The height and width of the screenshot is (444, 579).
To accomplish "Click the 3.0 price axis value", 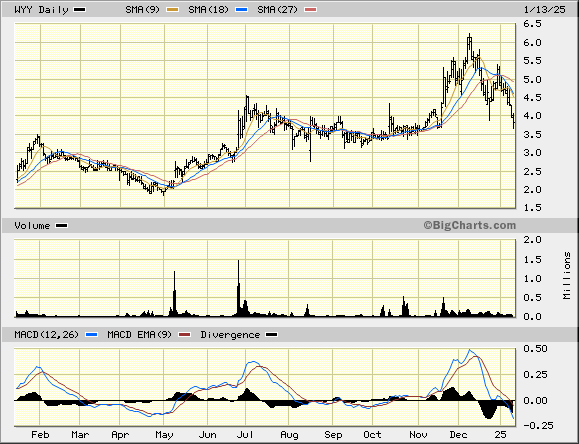I will click(532, 153).
